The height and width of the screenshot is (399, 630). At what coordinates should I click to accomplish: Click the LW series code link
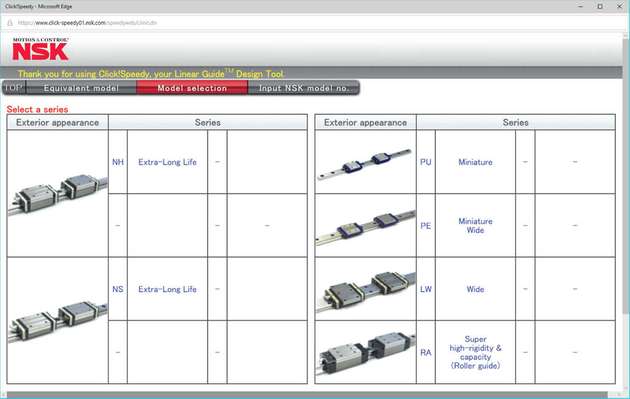coord(425,289)
